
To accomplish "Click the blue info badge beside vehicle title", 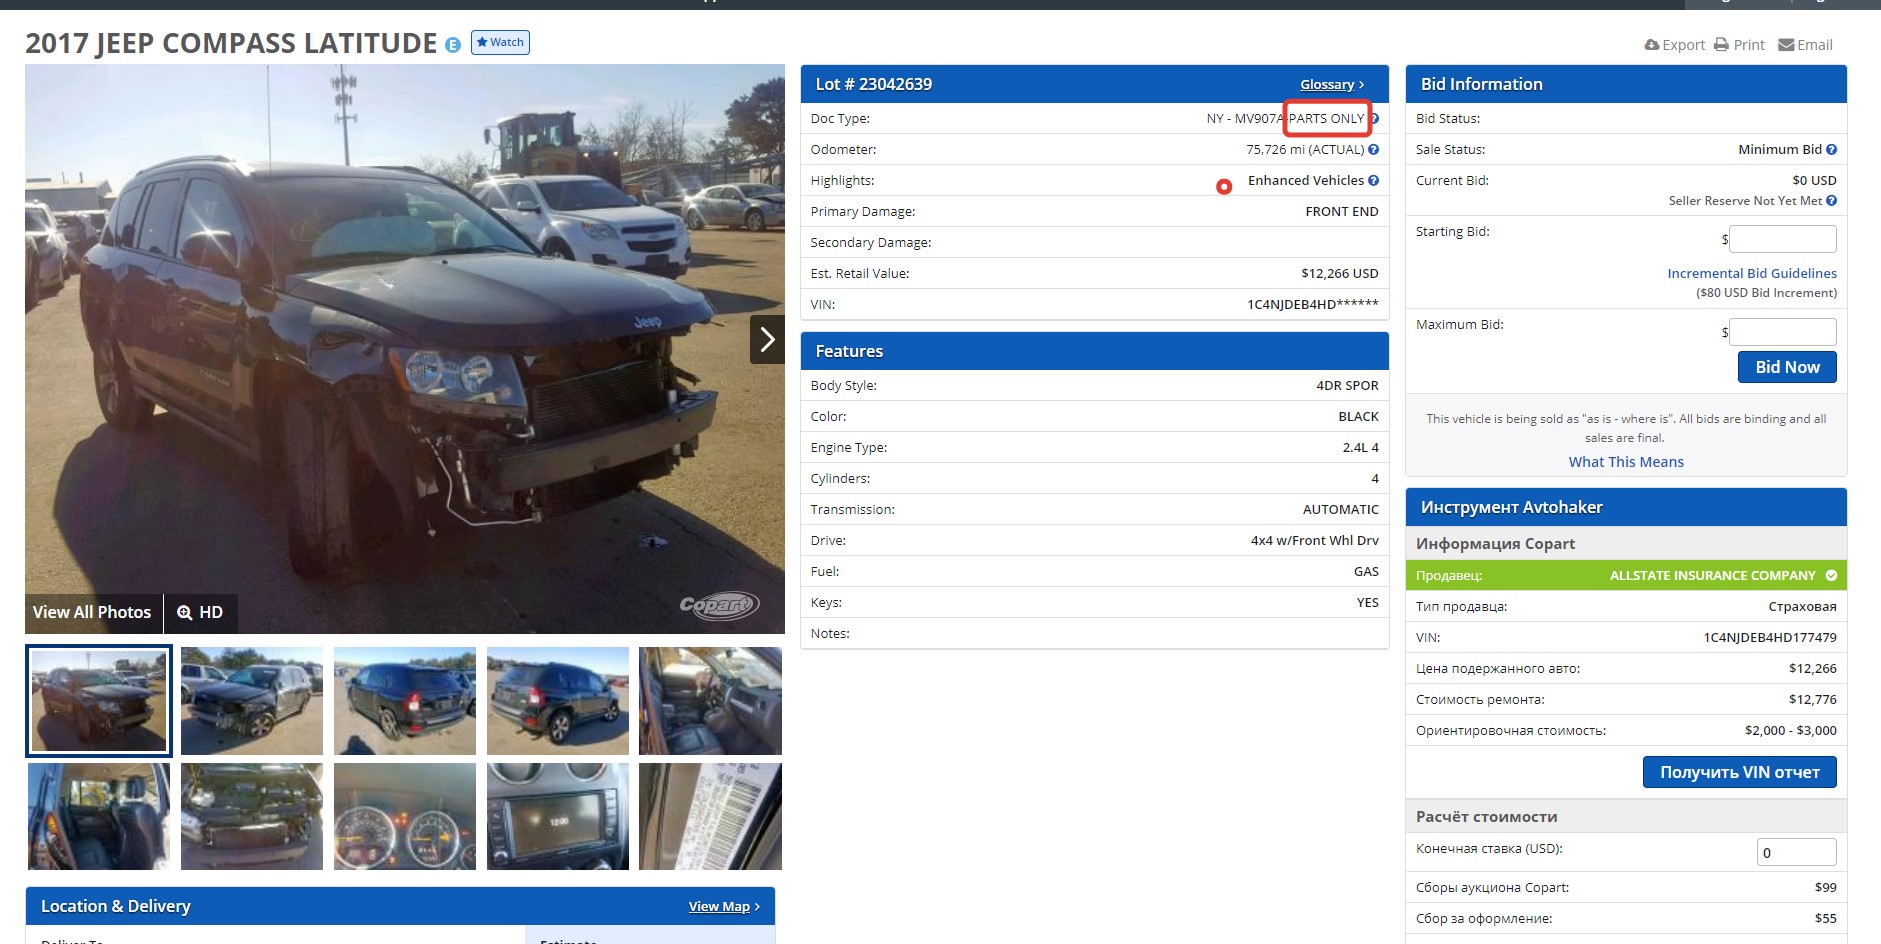I will 453,45.
